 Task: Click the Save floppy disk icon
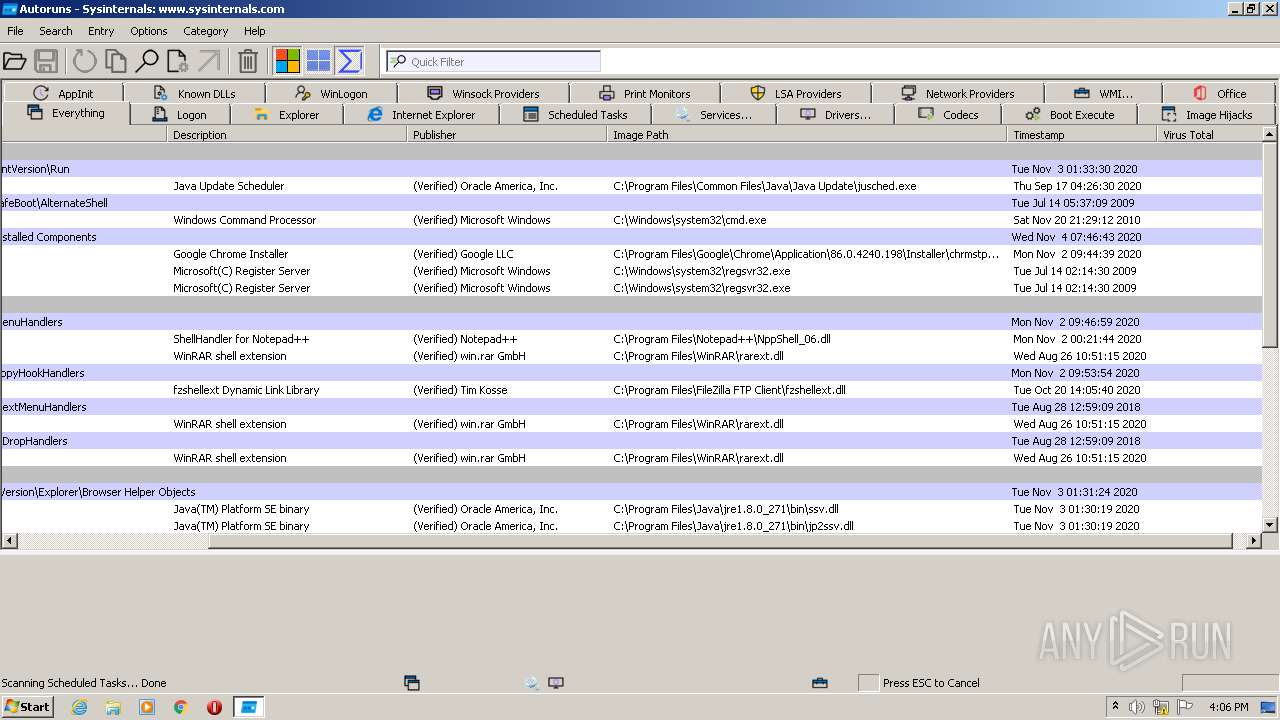pyautogui.click(x=46, y=61)
